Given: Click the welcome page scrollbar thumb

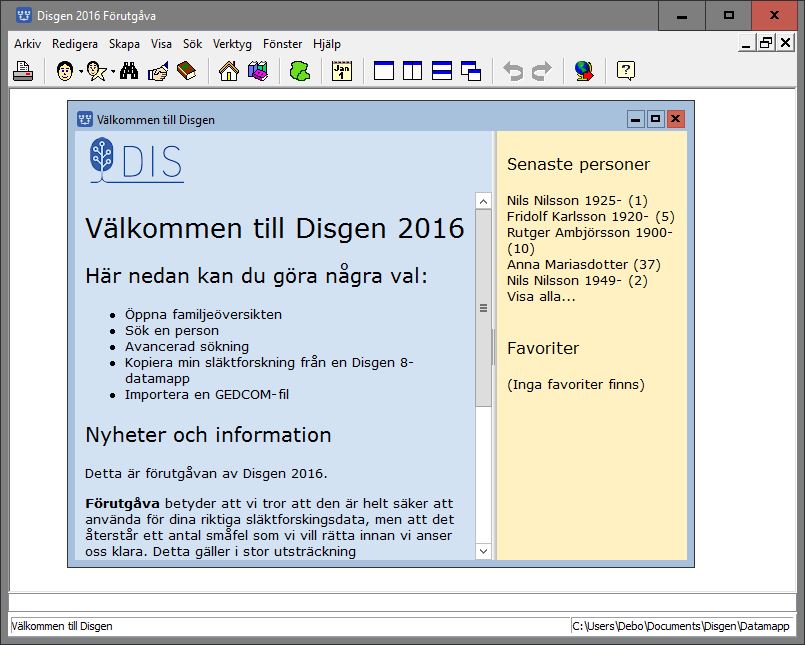Looking at the screenshot, I should 483,308.
